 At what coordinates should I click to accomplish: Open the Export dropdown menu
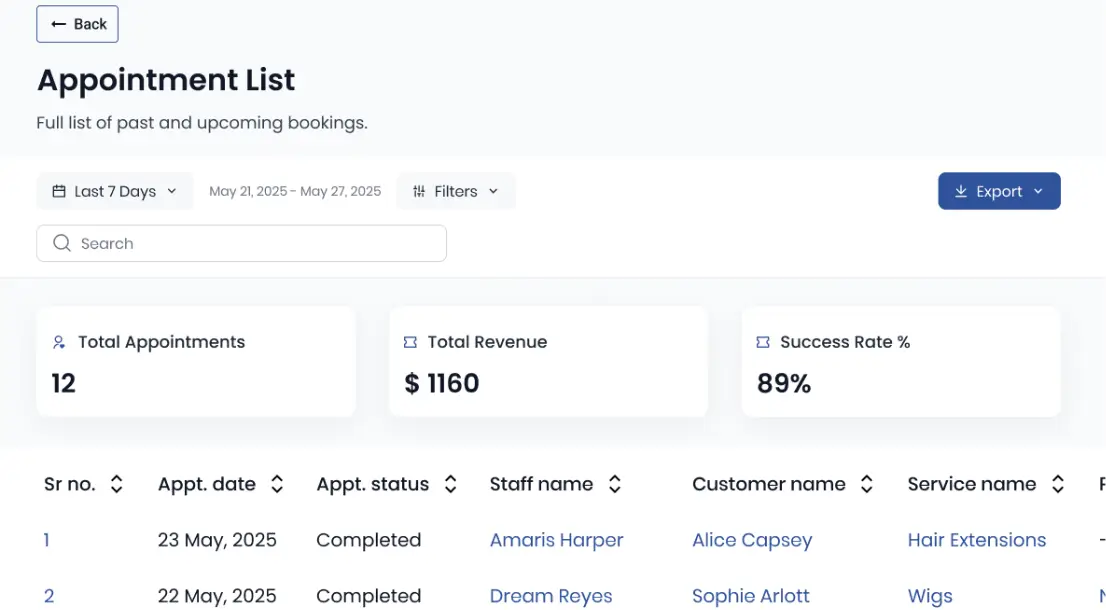coord(998,191)
